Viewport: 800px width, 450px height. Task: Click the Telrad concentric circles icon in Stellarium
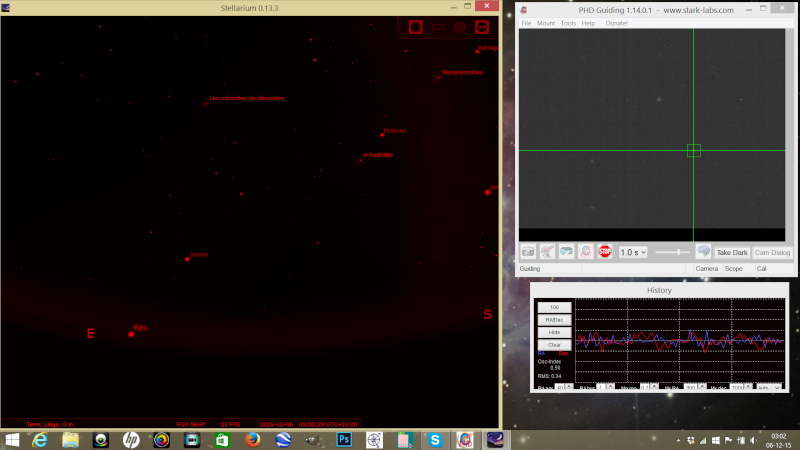coord(460,27)
